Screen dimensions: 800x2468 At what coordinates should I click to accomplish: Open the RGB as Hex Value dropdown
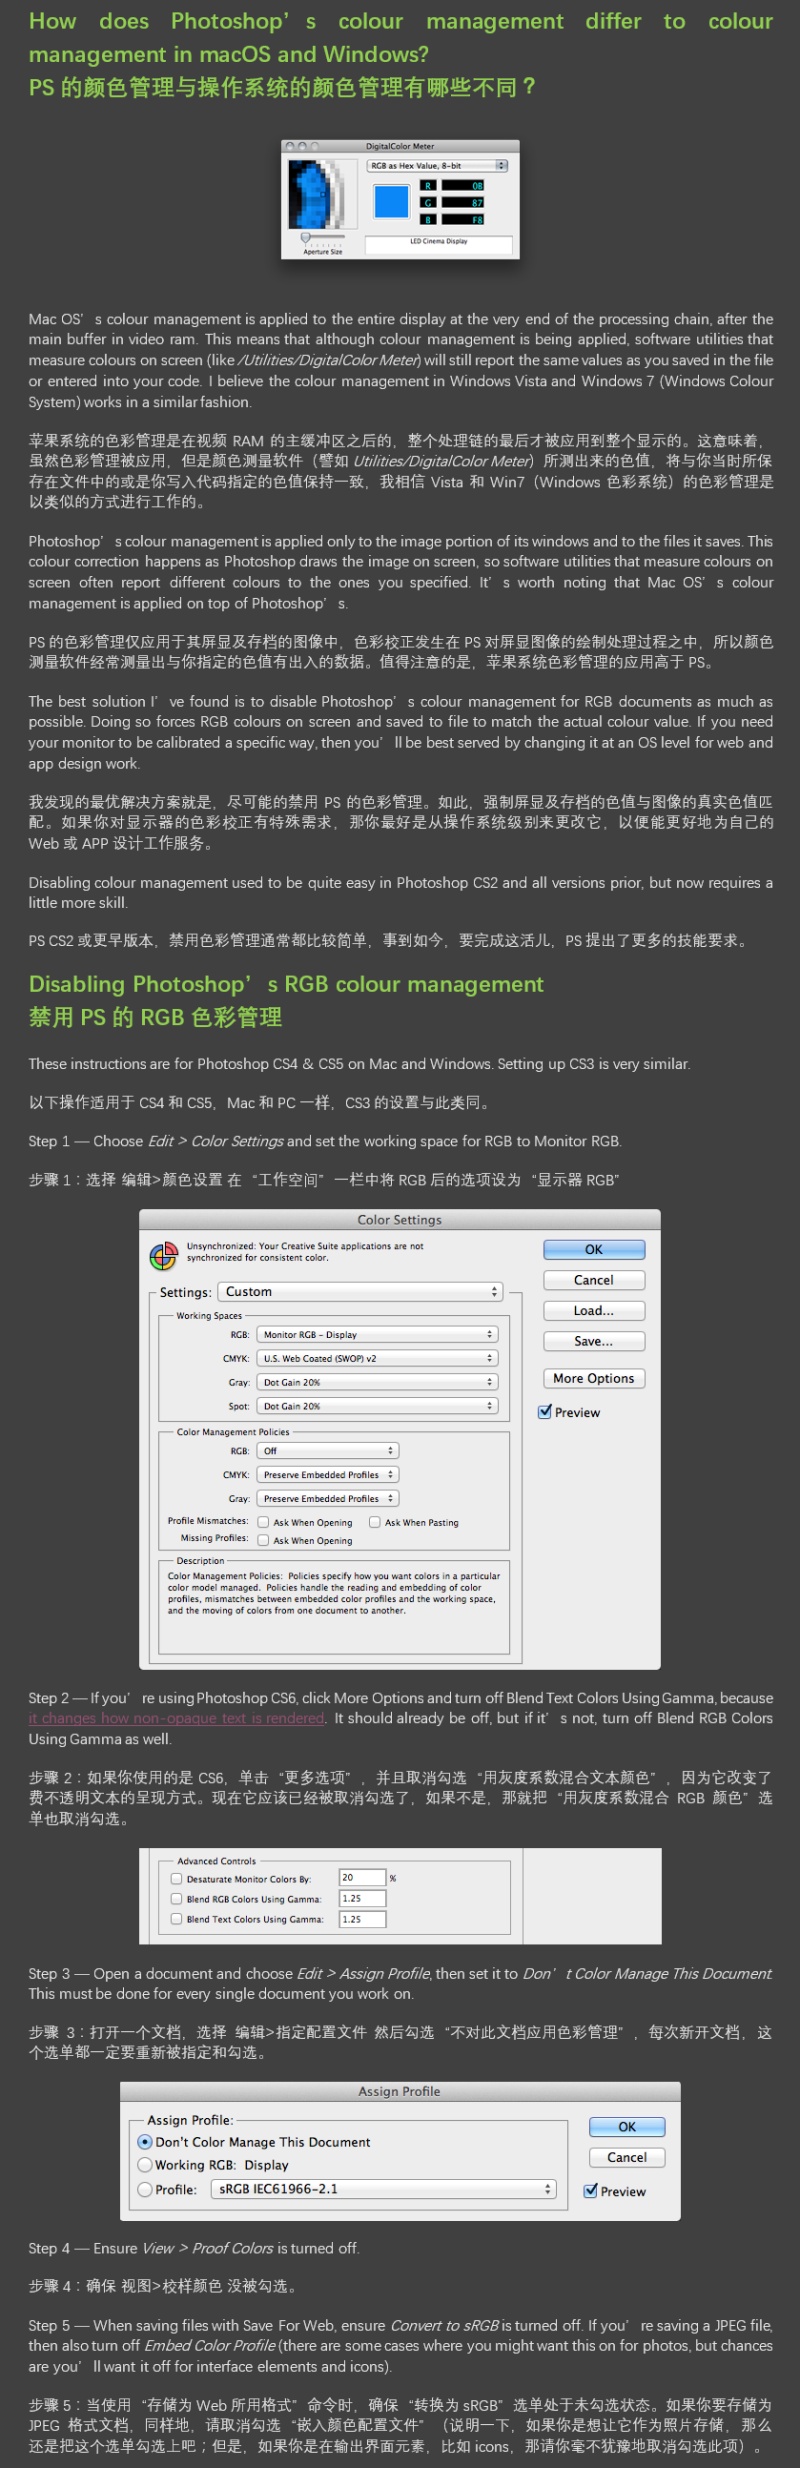click(438, 166)
